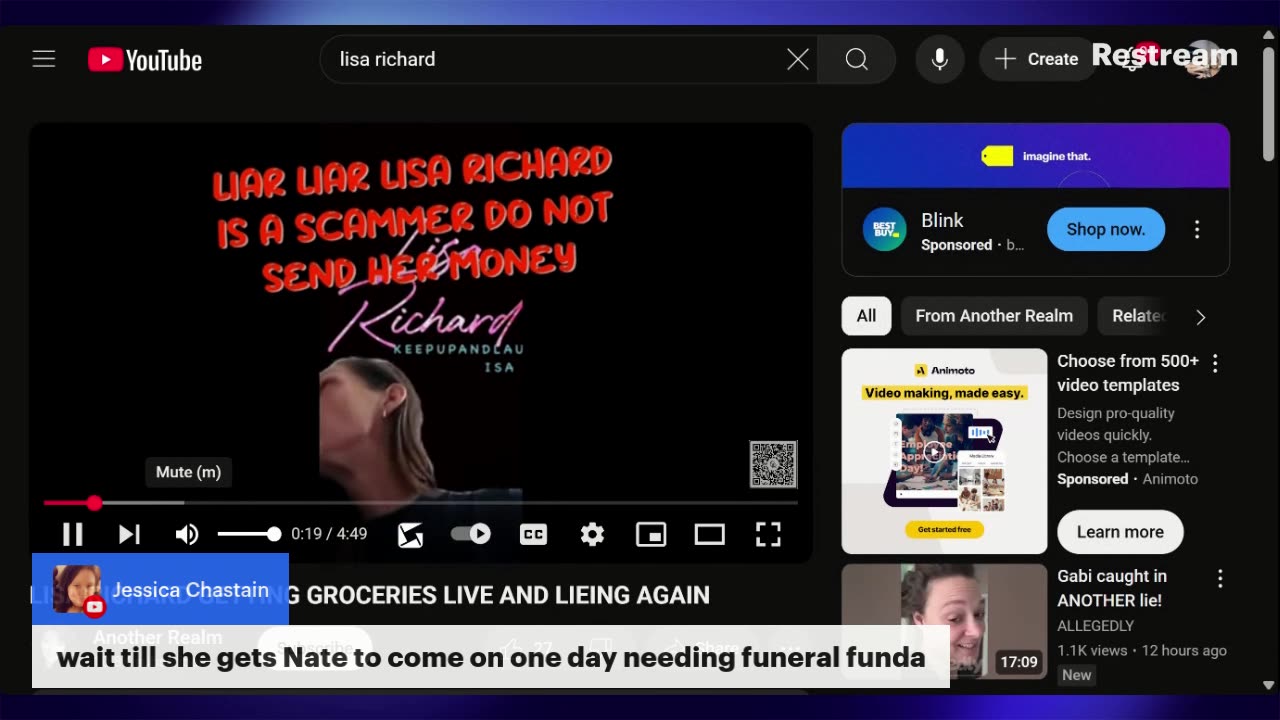Toggle the autoplay switch
The image size is (1280, 720).
[470, 534]
